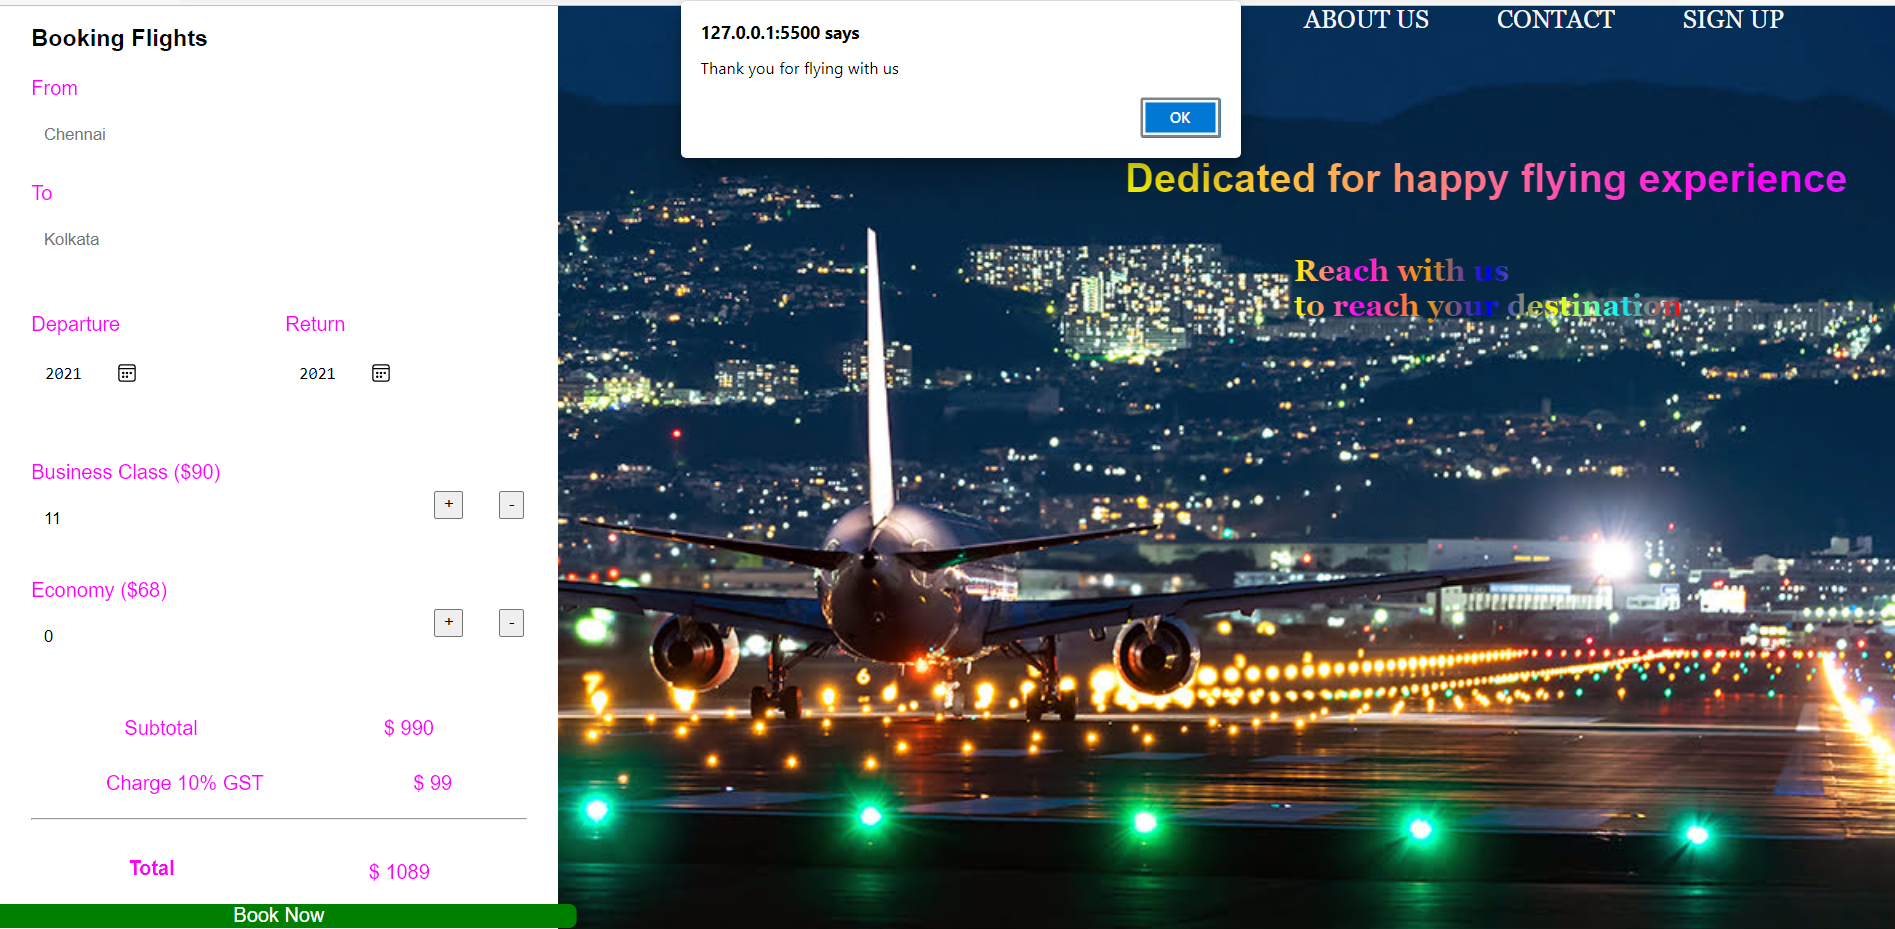This screenshot has height=929, width=1895.
Task: Go to the SIGN UP page
Action: (1732, 19)
